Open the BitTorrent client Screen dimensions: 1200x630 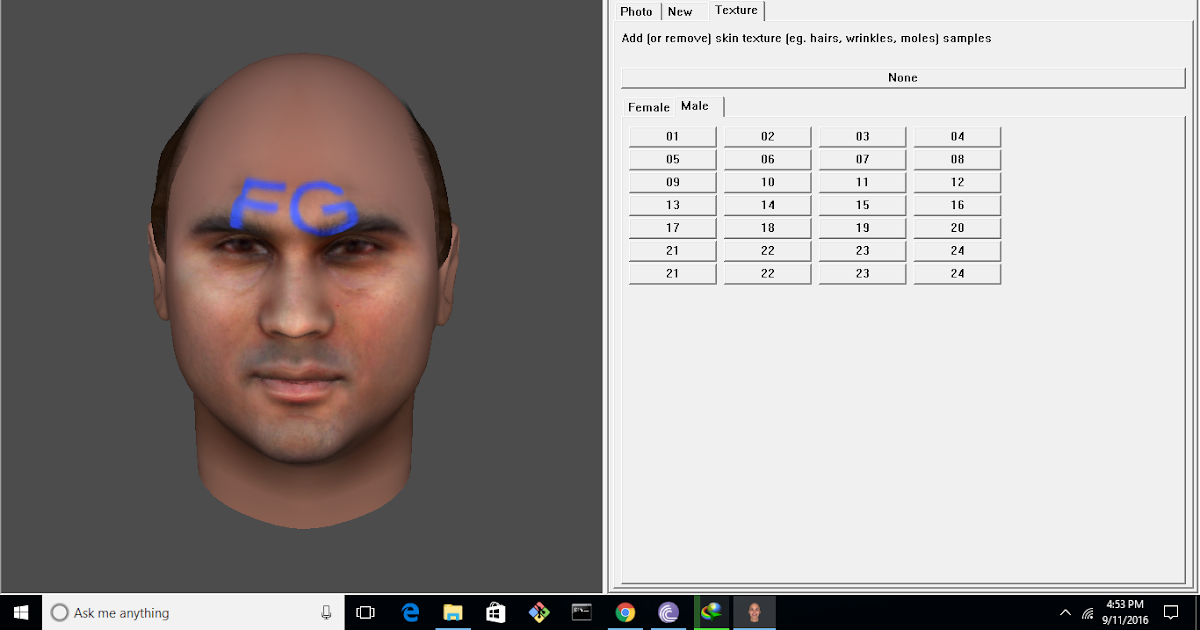[x=666, y=612]
